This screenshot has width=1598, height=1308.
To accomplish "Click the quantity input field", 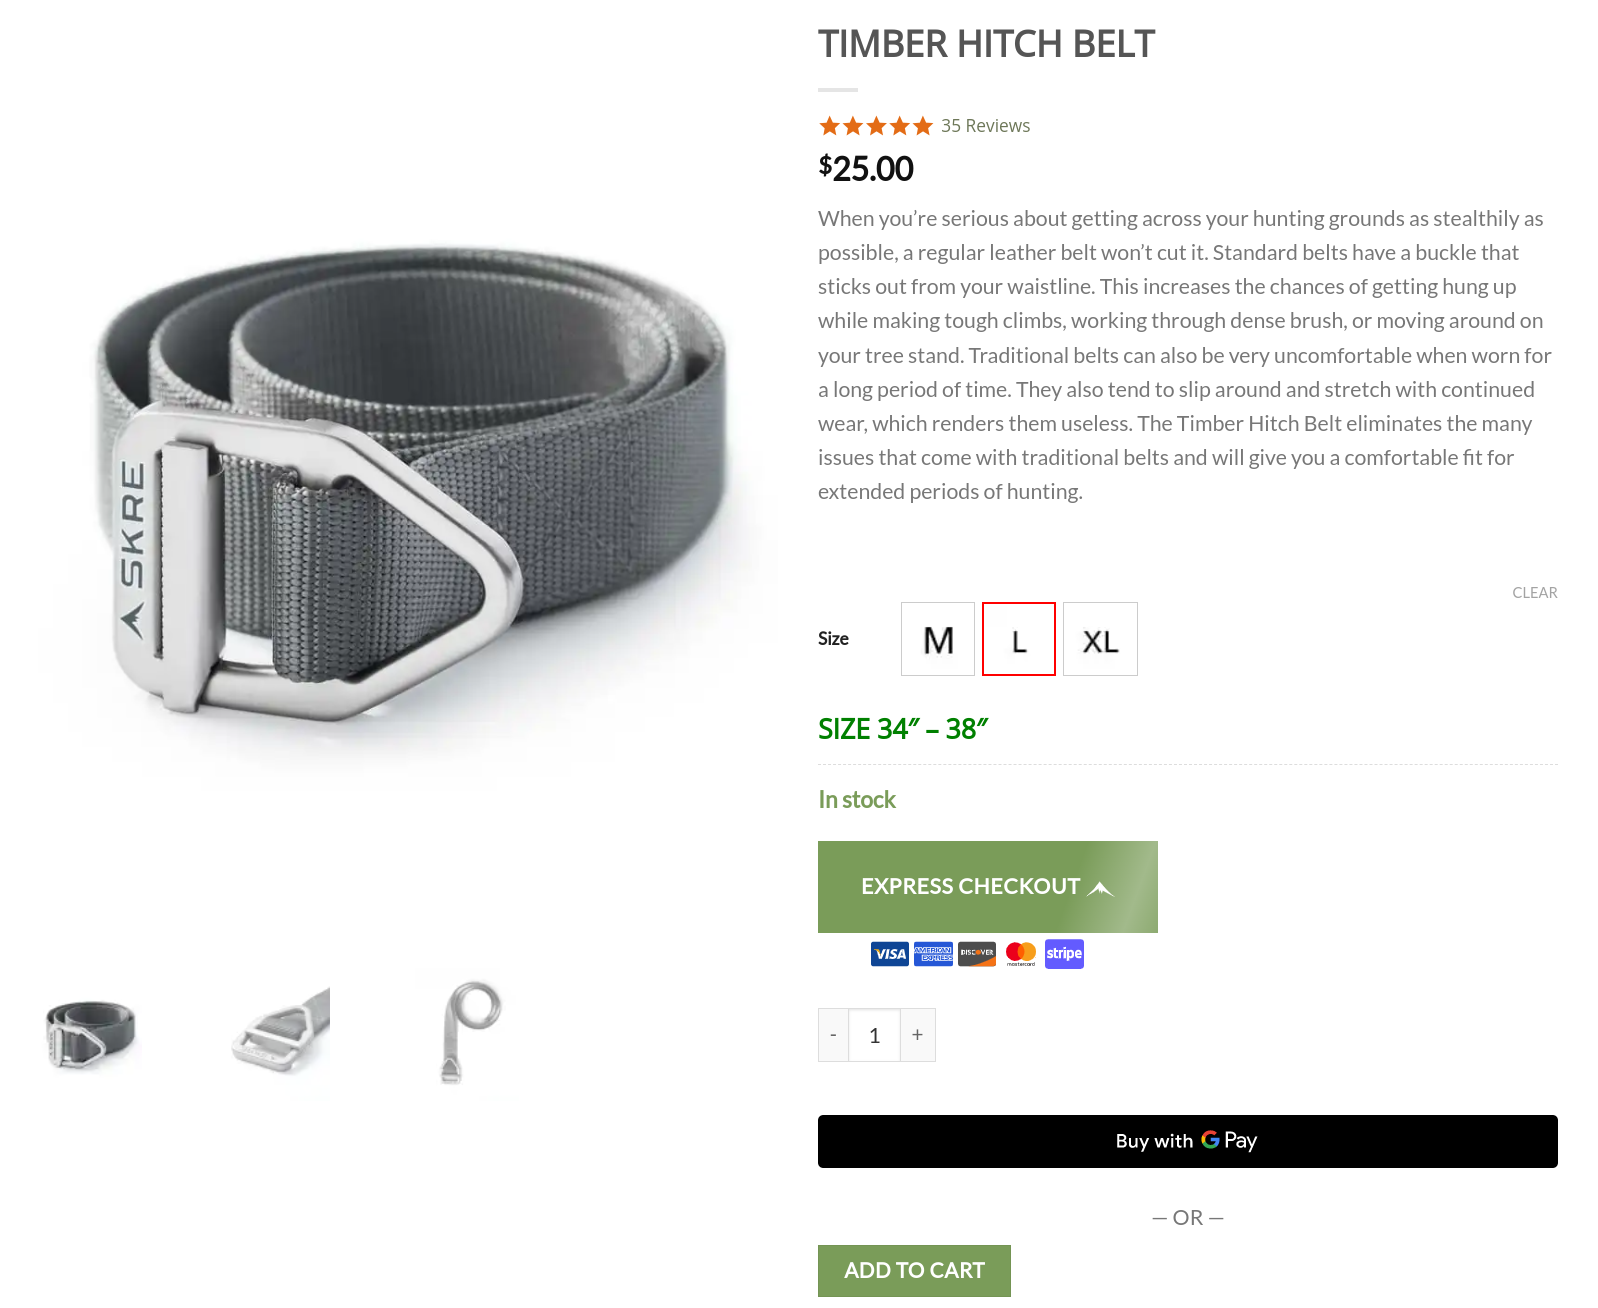I will (874, 1035).
